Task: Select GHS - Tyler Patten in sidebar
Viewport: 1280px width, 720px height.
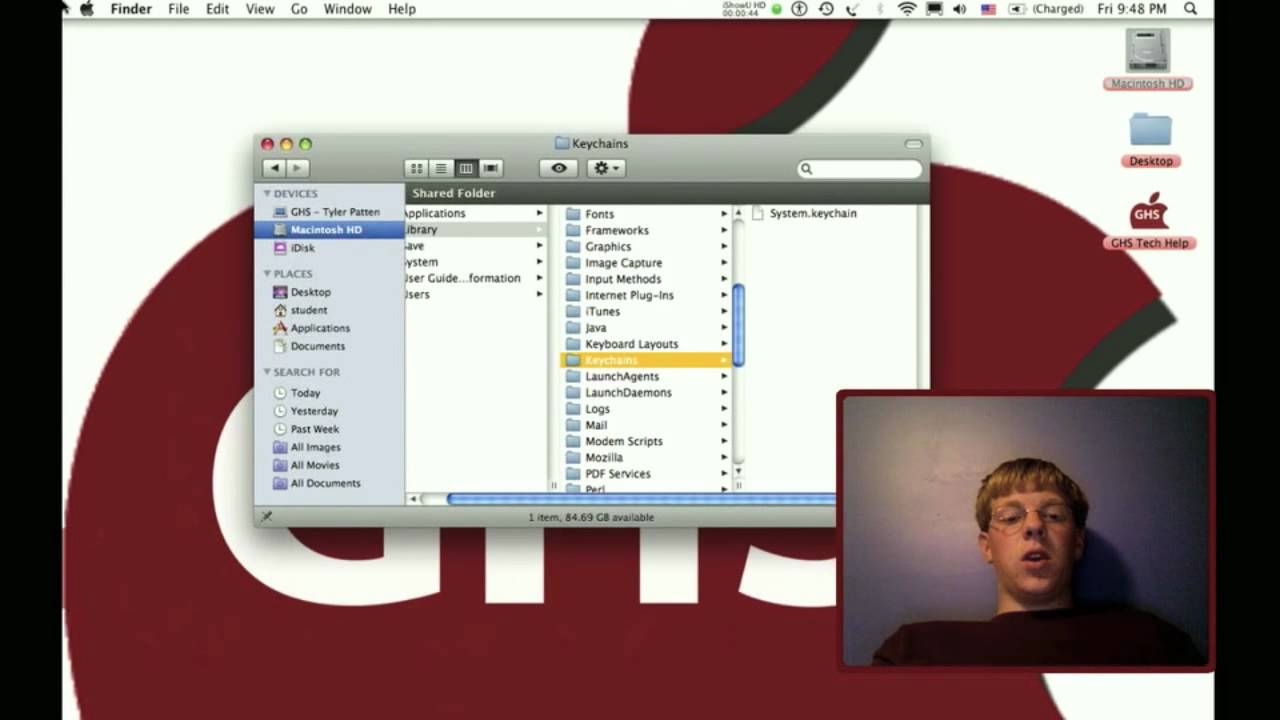Action: (x=329, y=212)
